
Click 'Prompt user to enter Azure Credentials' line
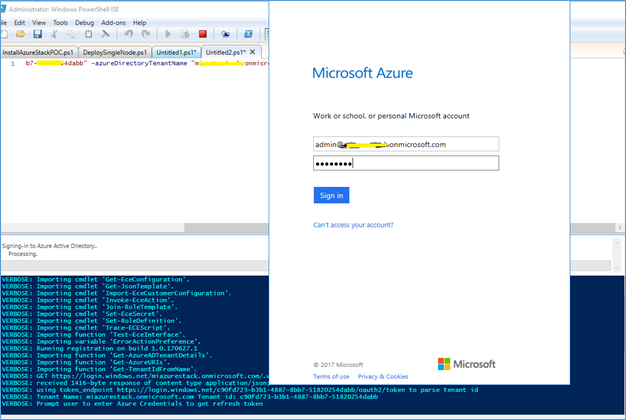133,404
